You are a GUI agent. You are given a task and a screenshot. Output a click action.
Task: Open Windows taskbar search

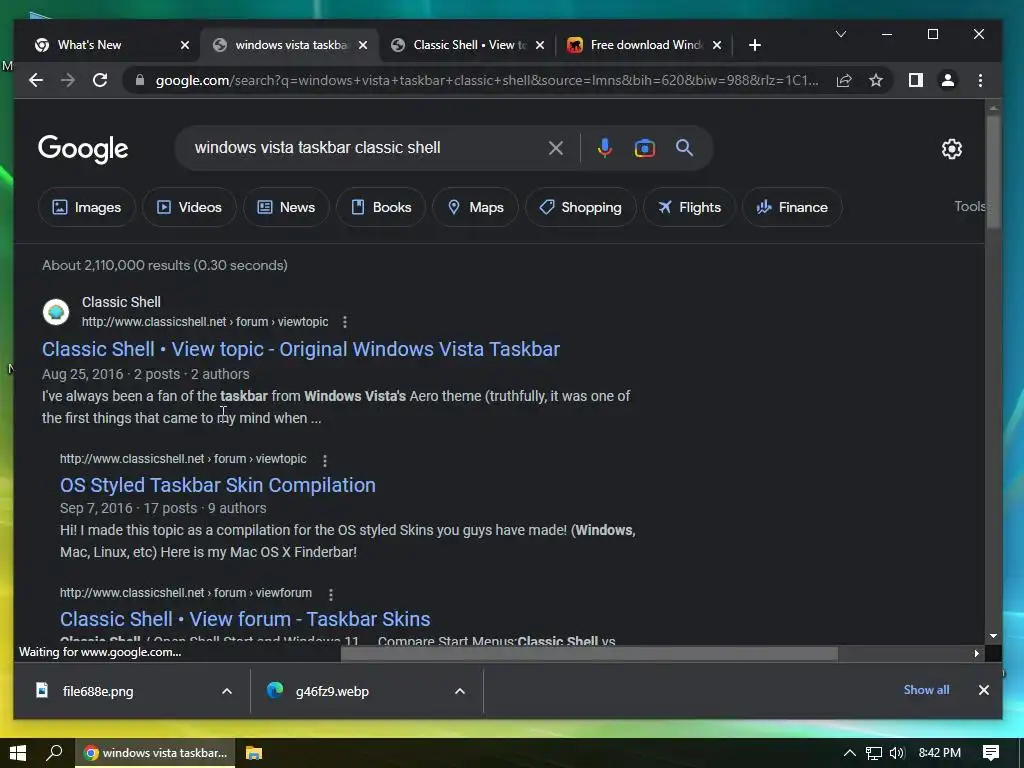click(54, 753)
